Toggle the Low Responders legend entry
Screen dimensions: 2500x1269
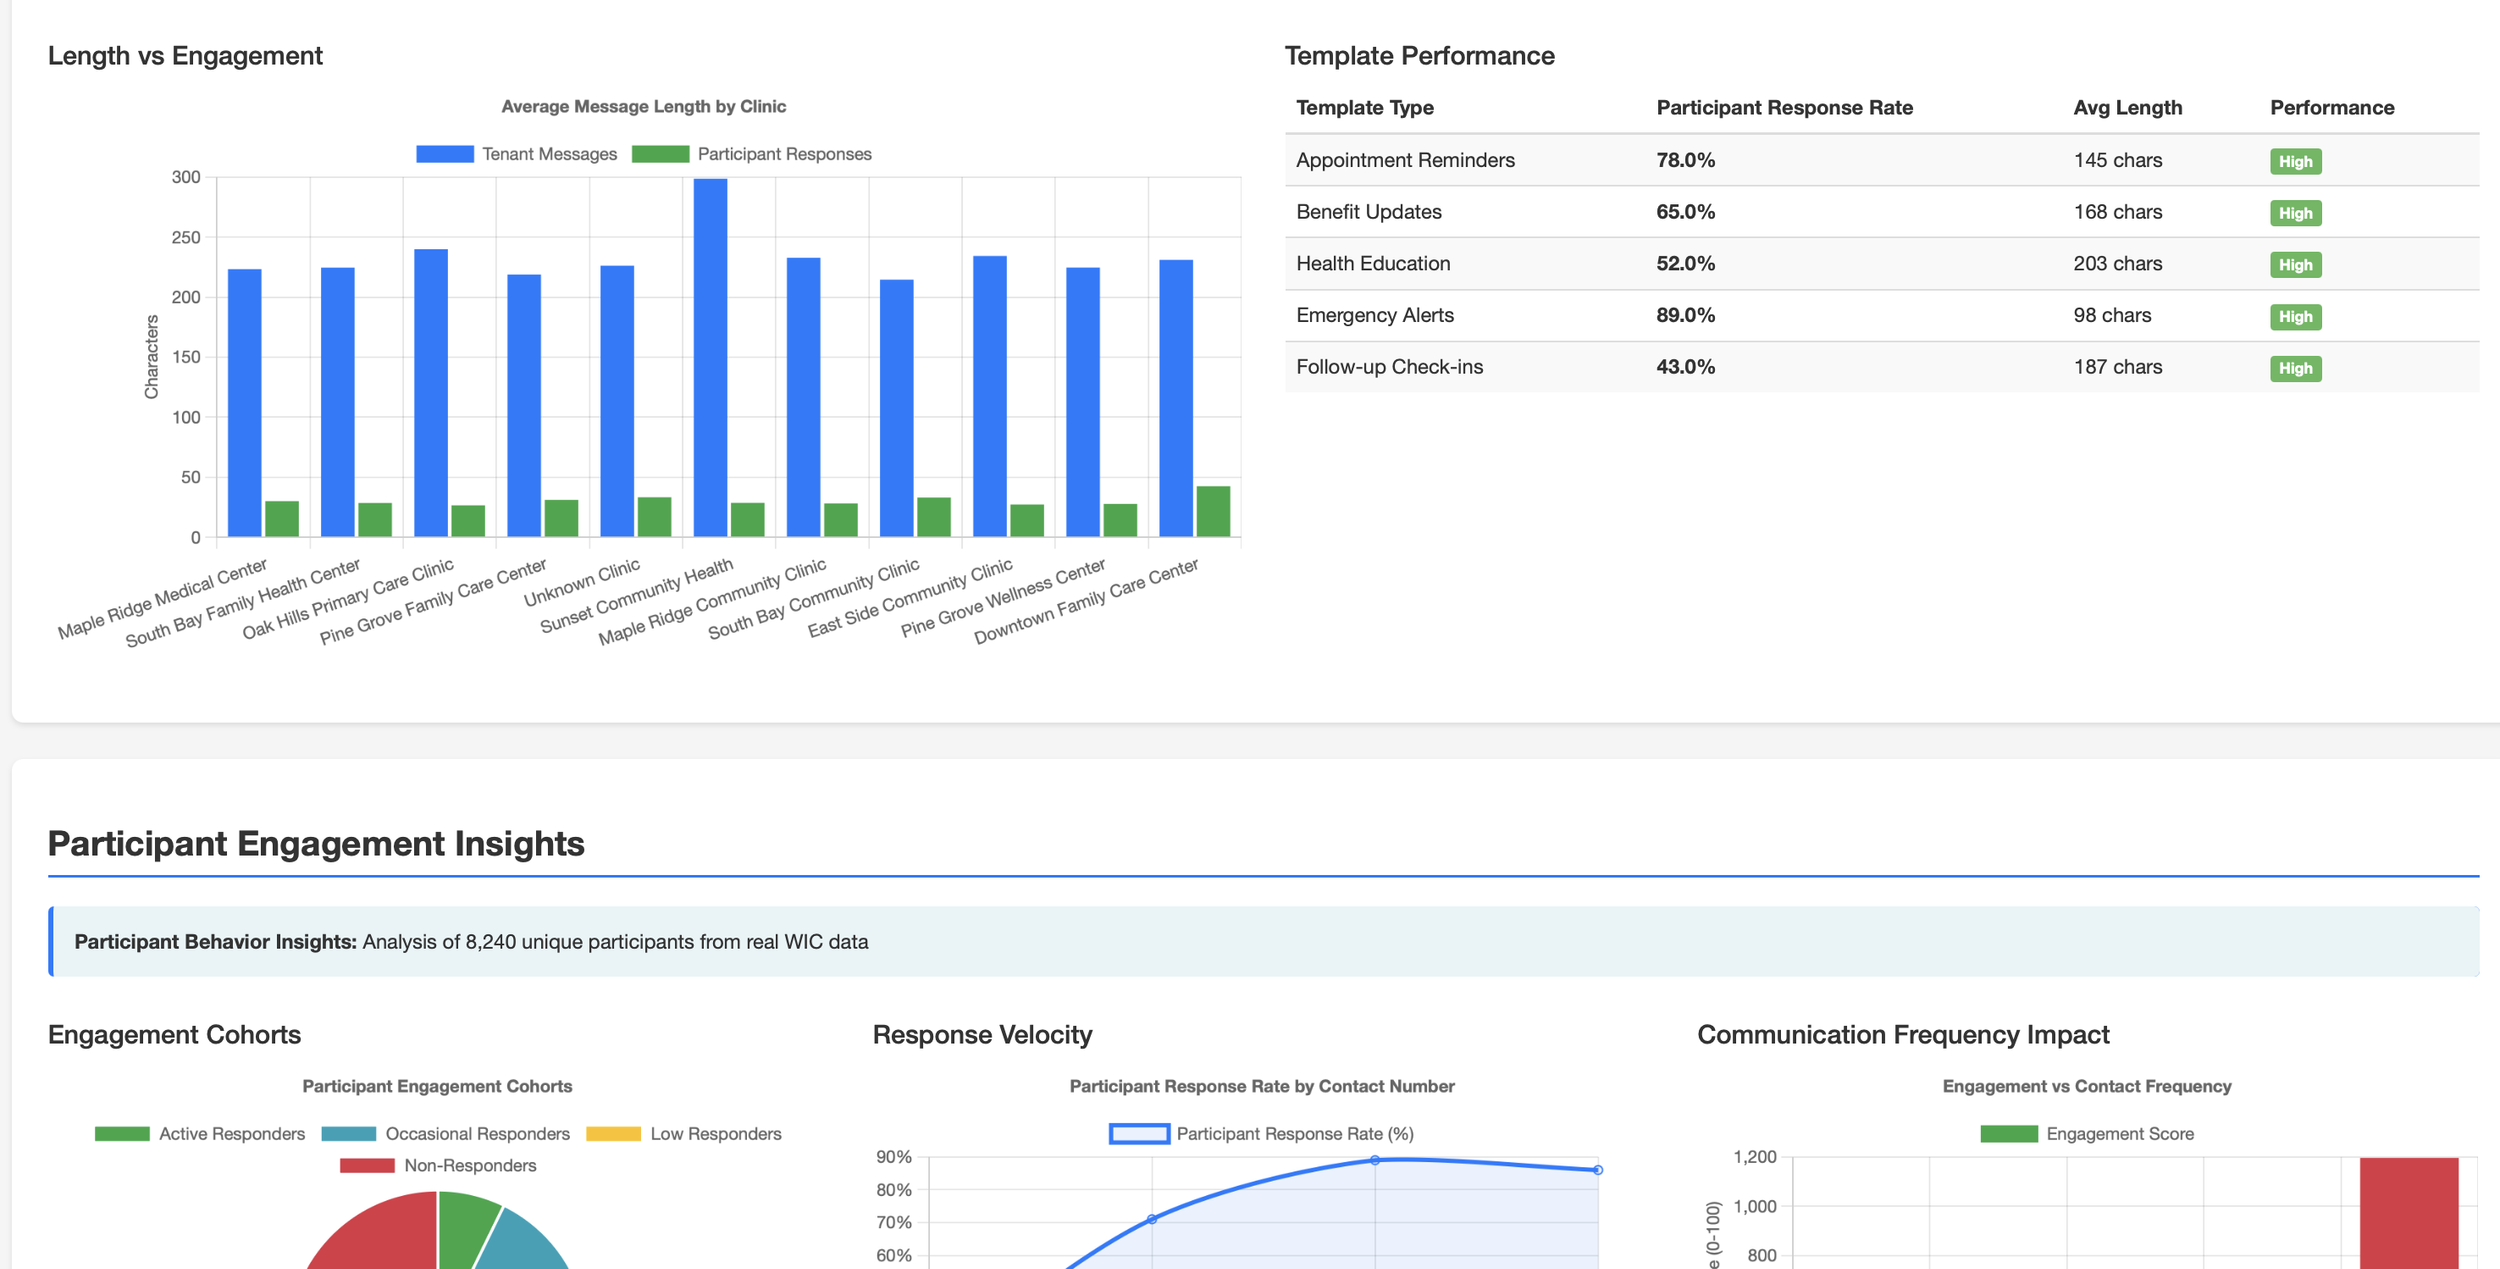click(x=684, y=1134)
